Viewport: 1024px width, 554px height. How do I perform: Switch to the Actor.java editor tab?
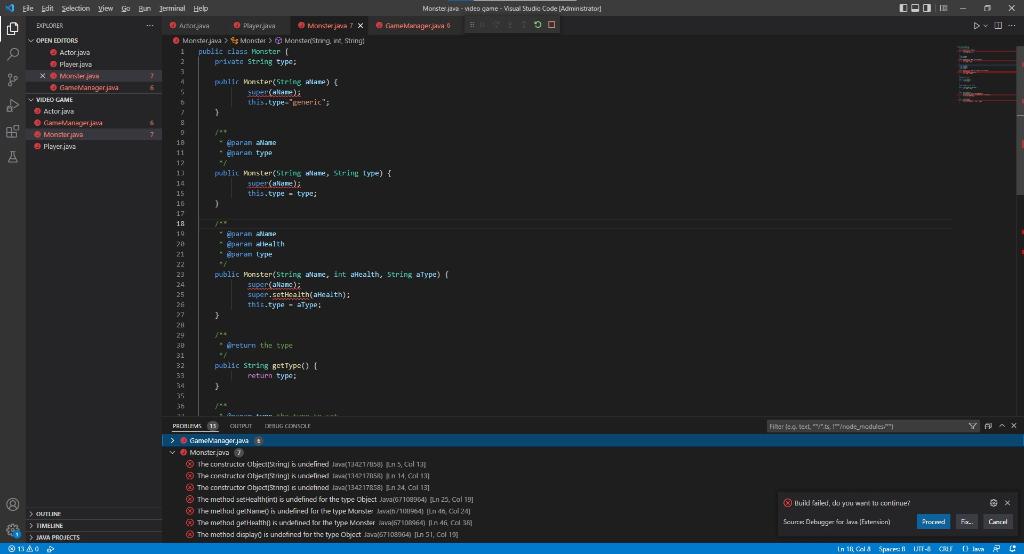point(194,25)
